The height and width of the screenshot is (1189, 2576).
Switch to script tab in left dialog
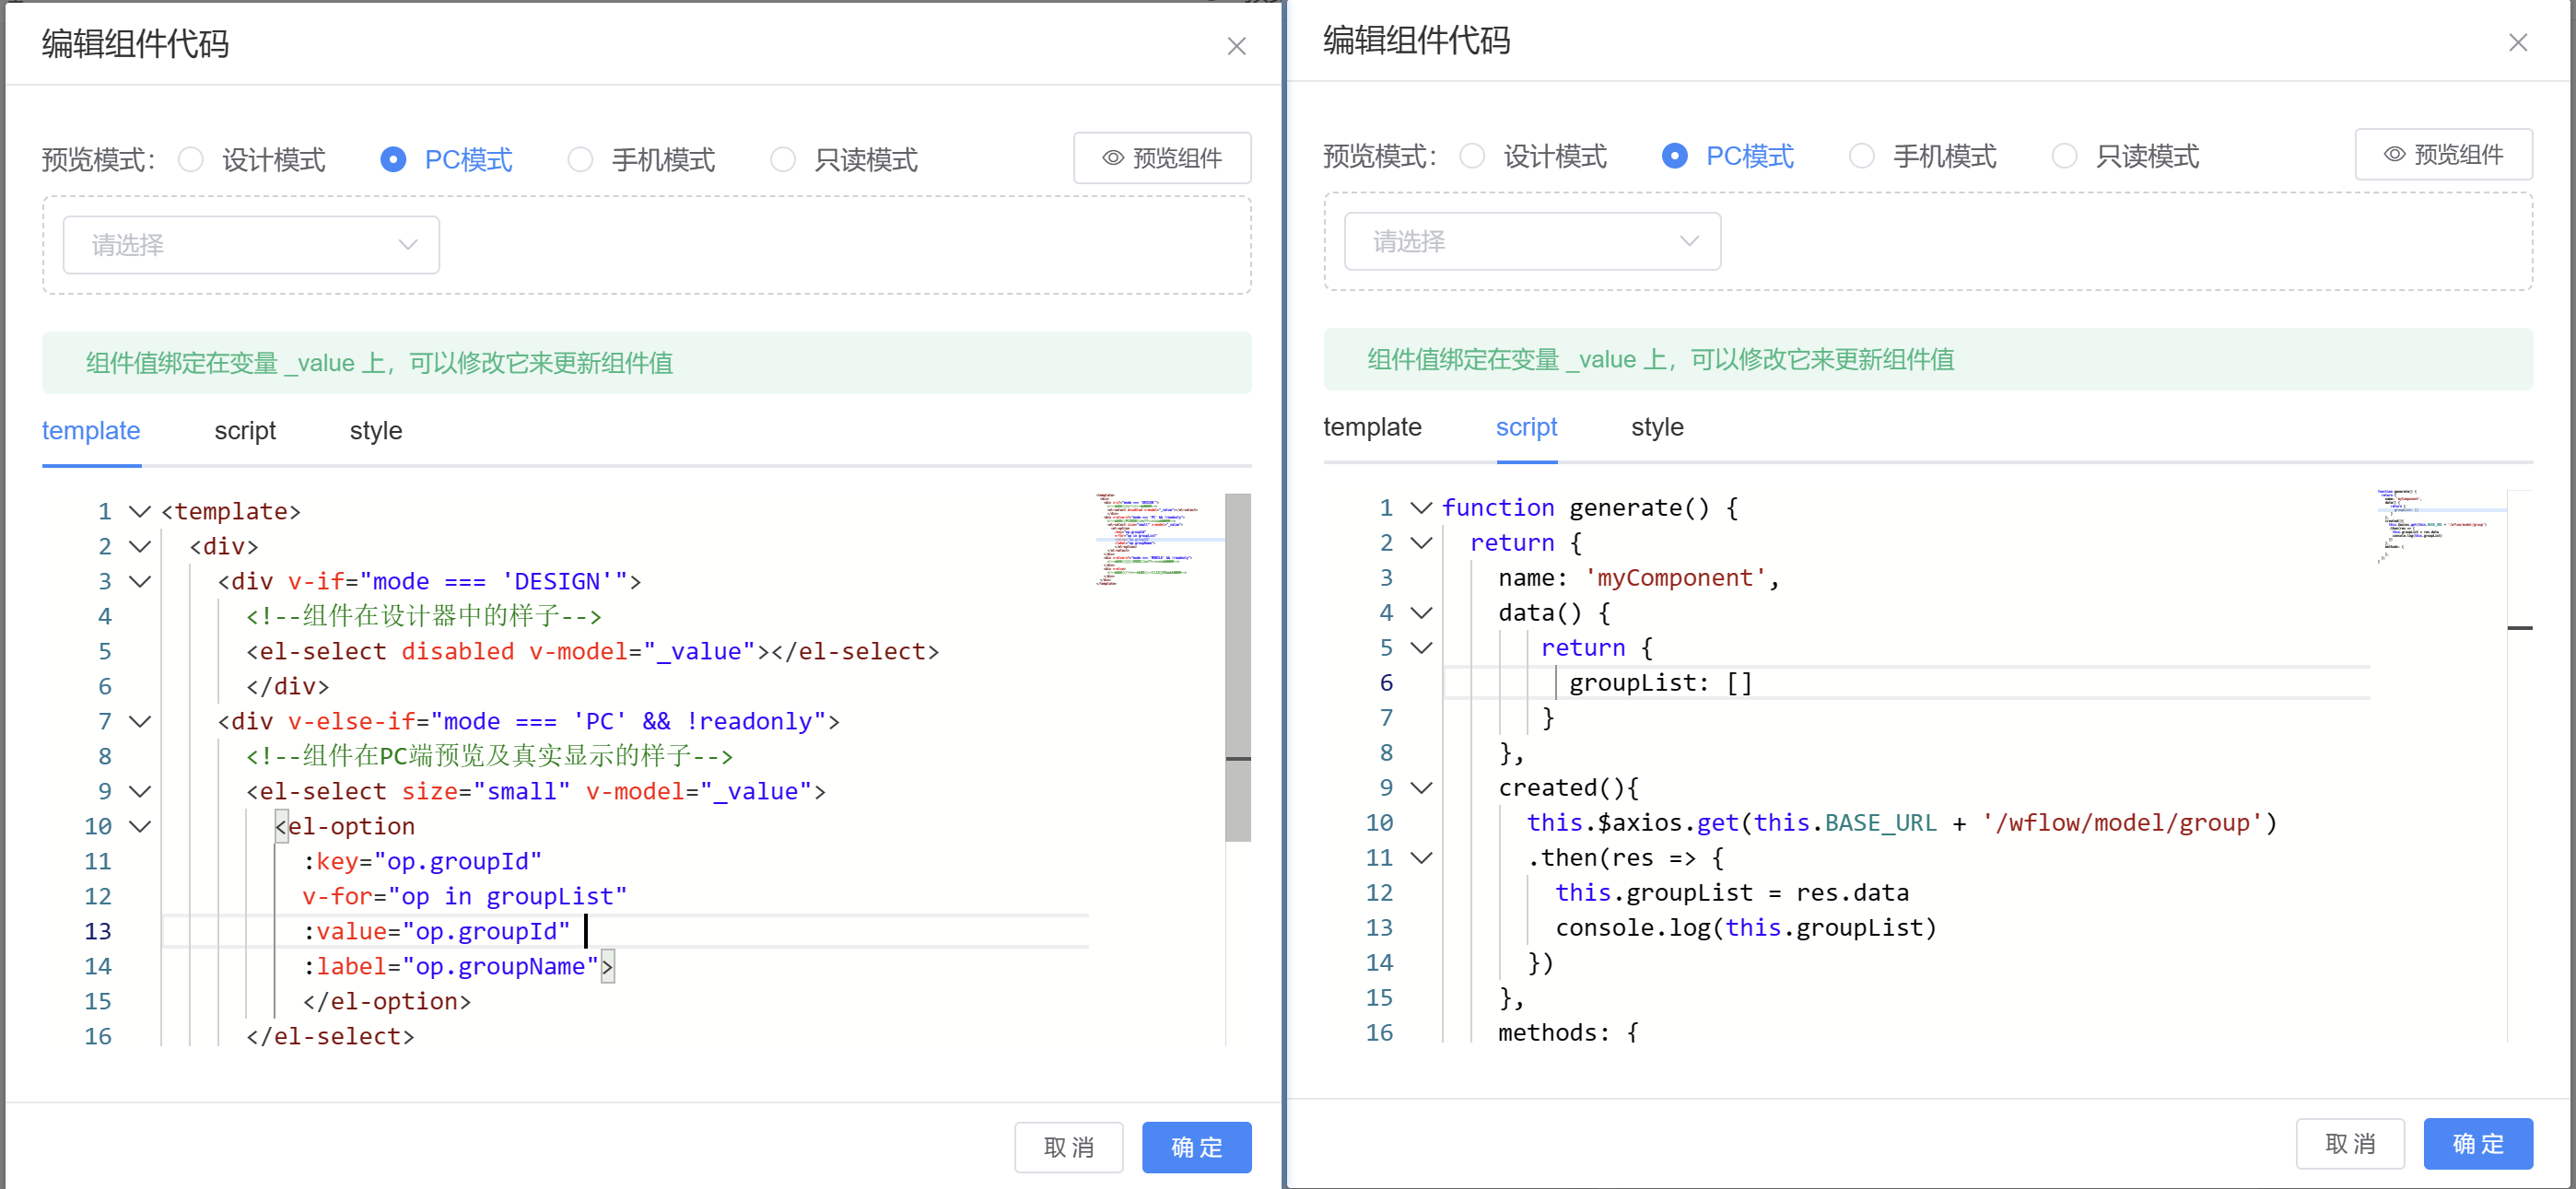pyautogui.click(x=245, y=431)
